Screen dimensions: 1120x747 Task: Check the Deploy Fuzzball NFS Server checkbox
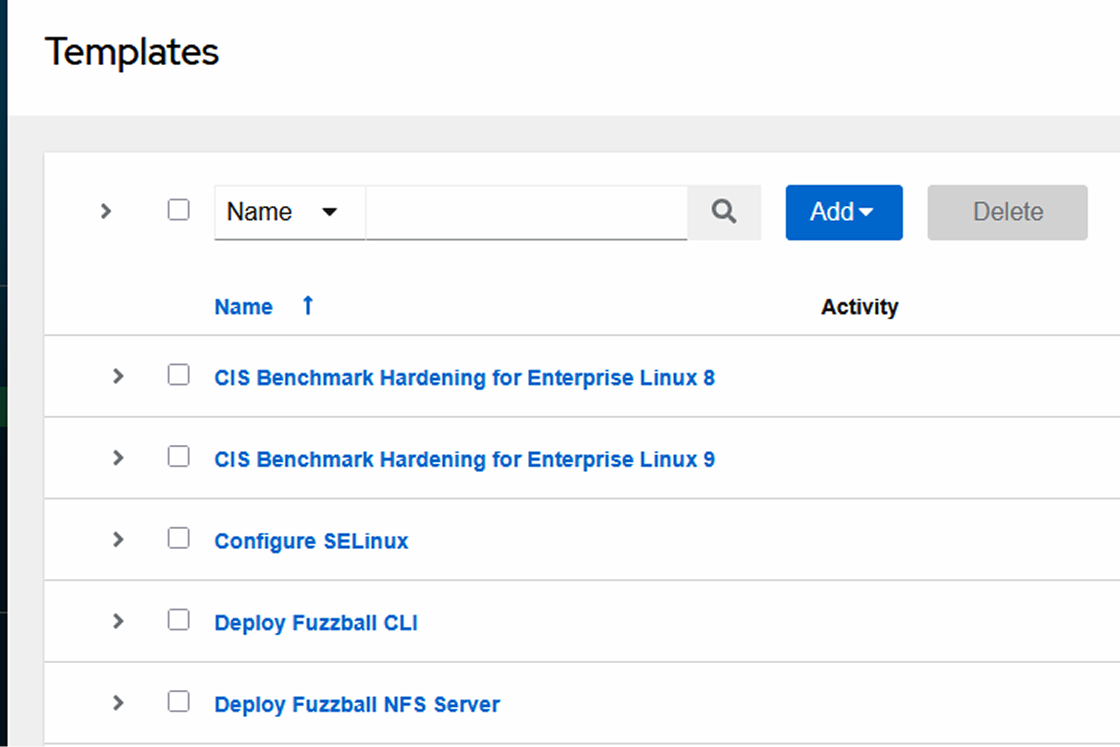click(178, 702)
